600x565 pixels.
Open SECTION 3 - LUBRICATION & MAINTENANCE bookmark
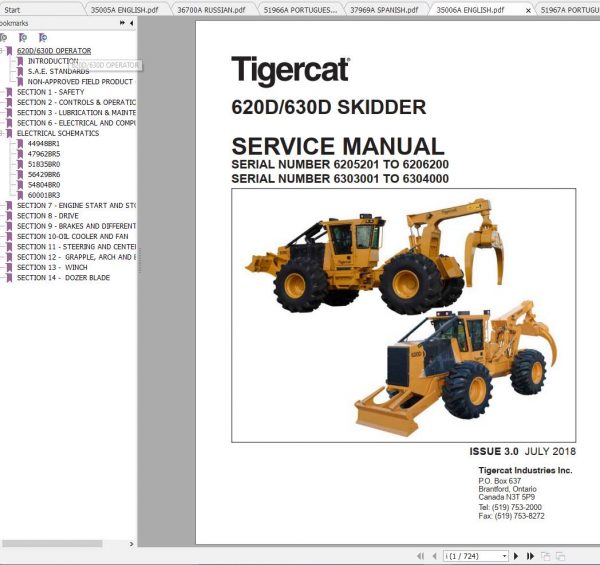76,113
